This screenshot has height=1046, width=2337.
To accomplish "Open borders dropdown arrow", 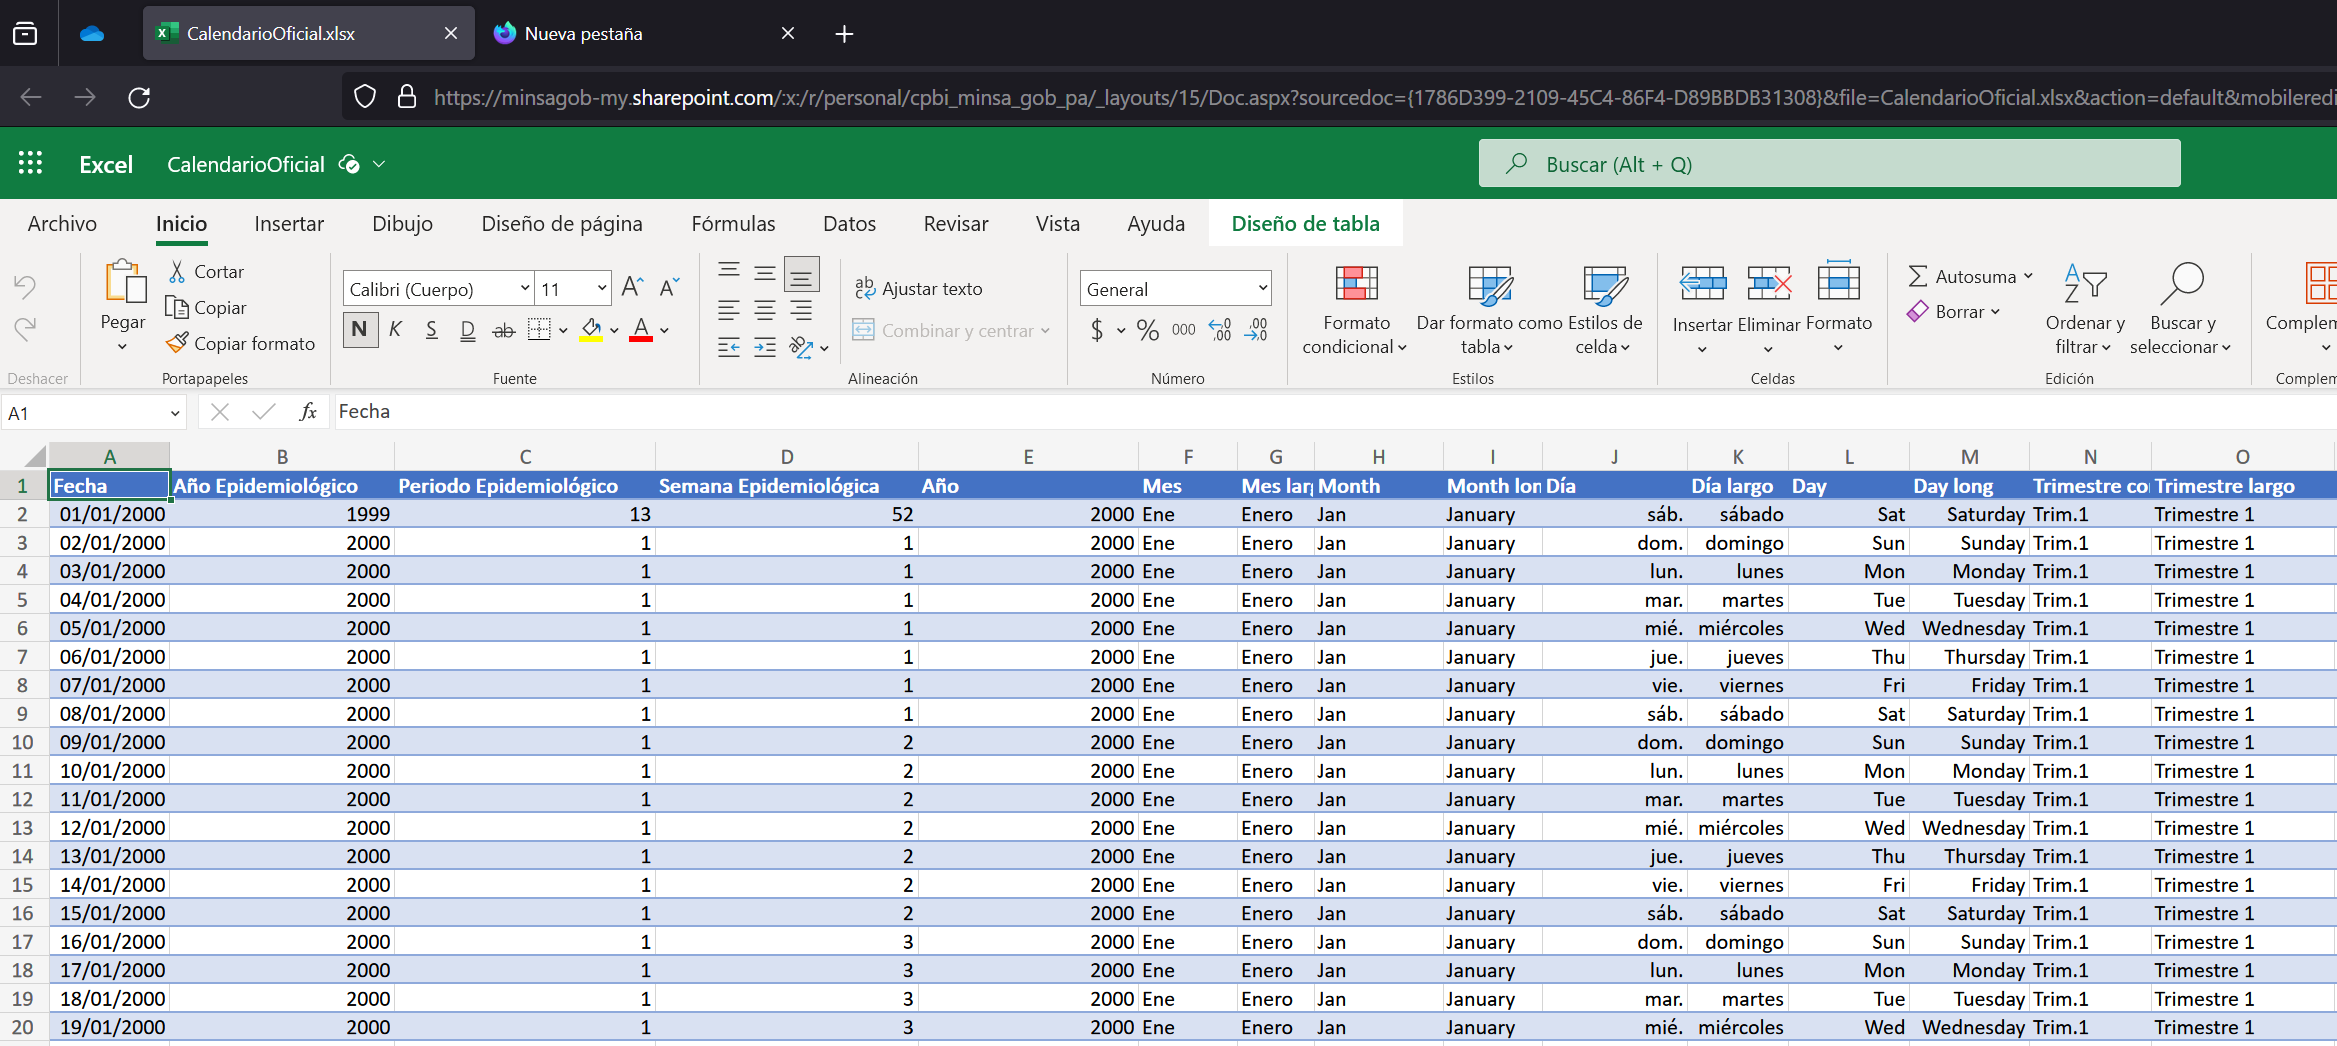I will (563, 330).
